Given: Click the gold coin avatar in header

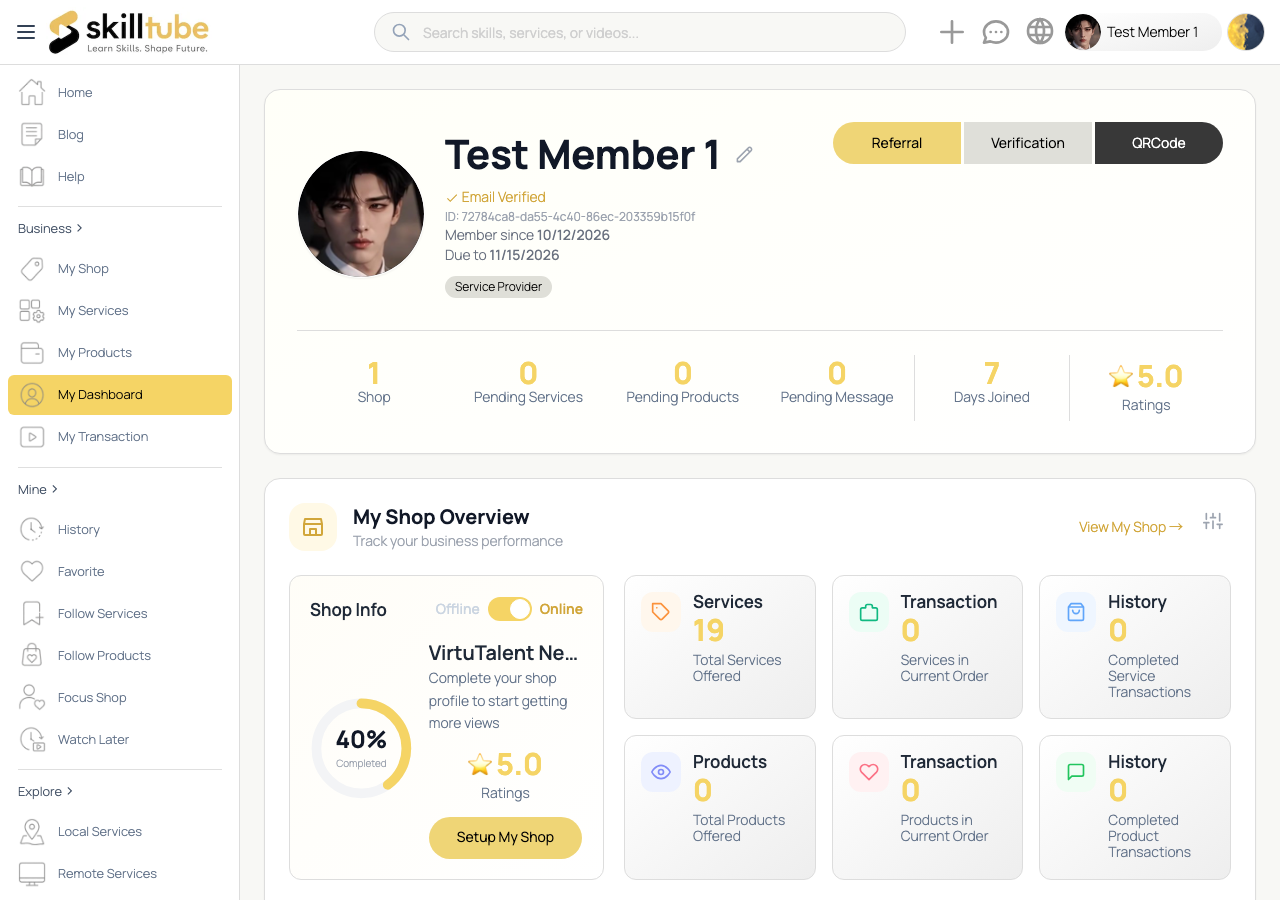Looking at the screenshot, I should 1246,32.
